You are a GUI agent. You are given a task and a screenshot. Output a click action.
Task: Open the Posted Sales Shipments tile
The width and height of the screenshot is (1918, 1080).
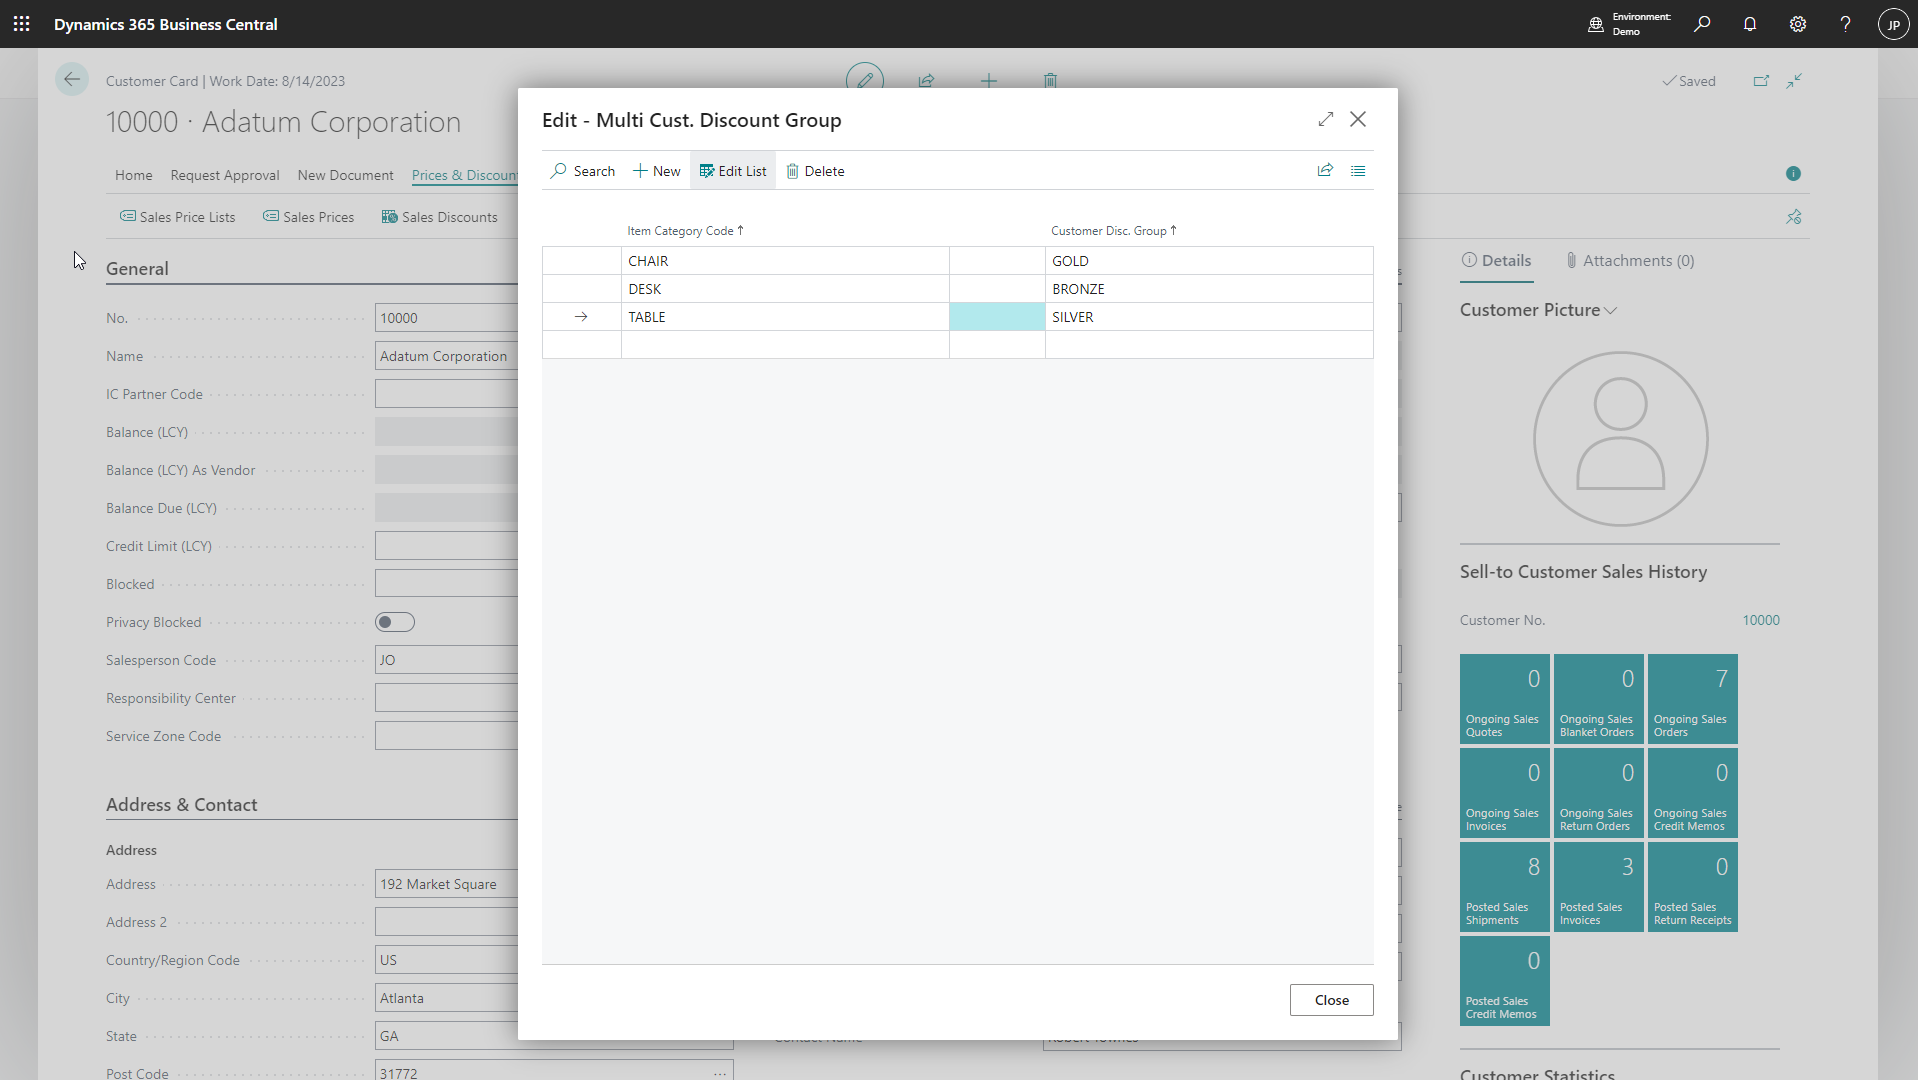pyautogui.click(x=1505, y=887)
